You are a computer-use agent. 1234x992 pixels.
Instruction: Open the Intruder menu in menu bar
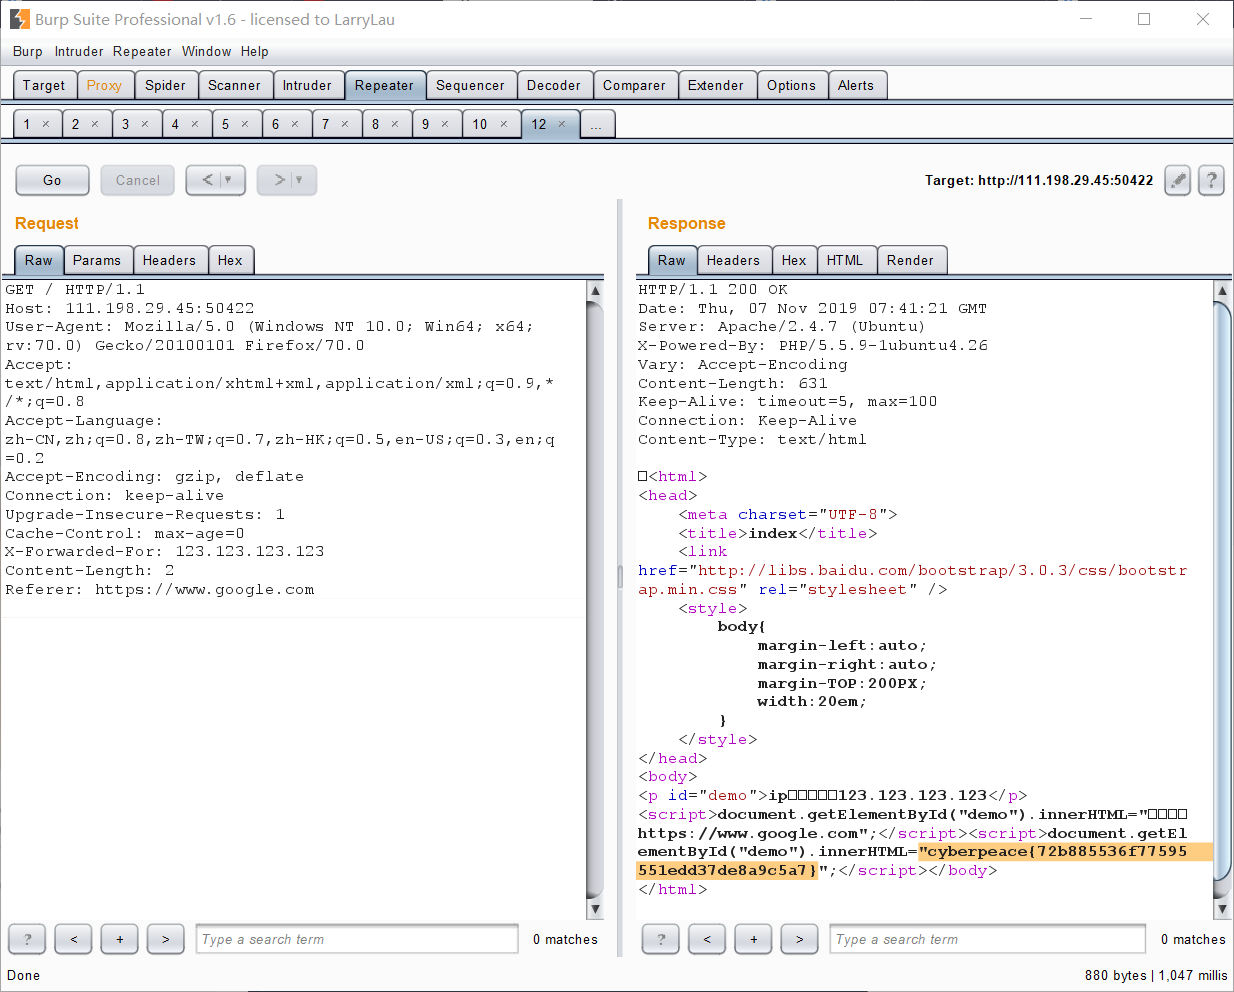point(79,51)
